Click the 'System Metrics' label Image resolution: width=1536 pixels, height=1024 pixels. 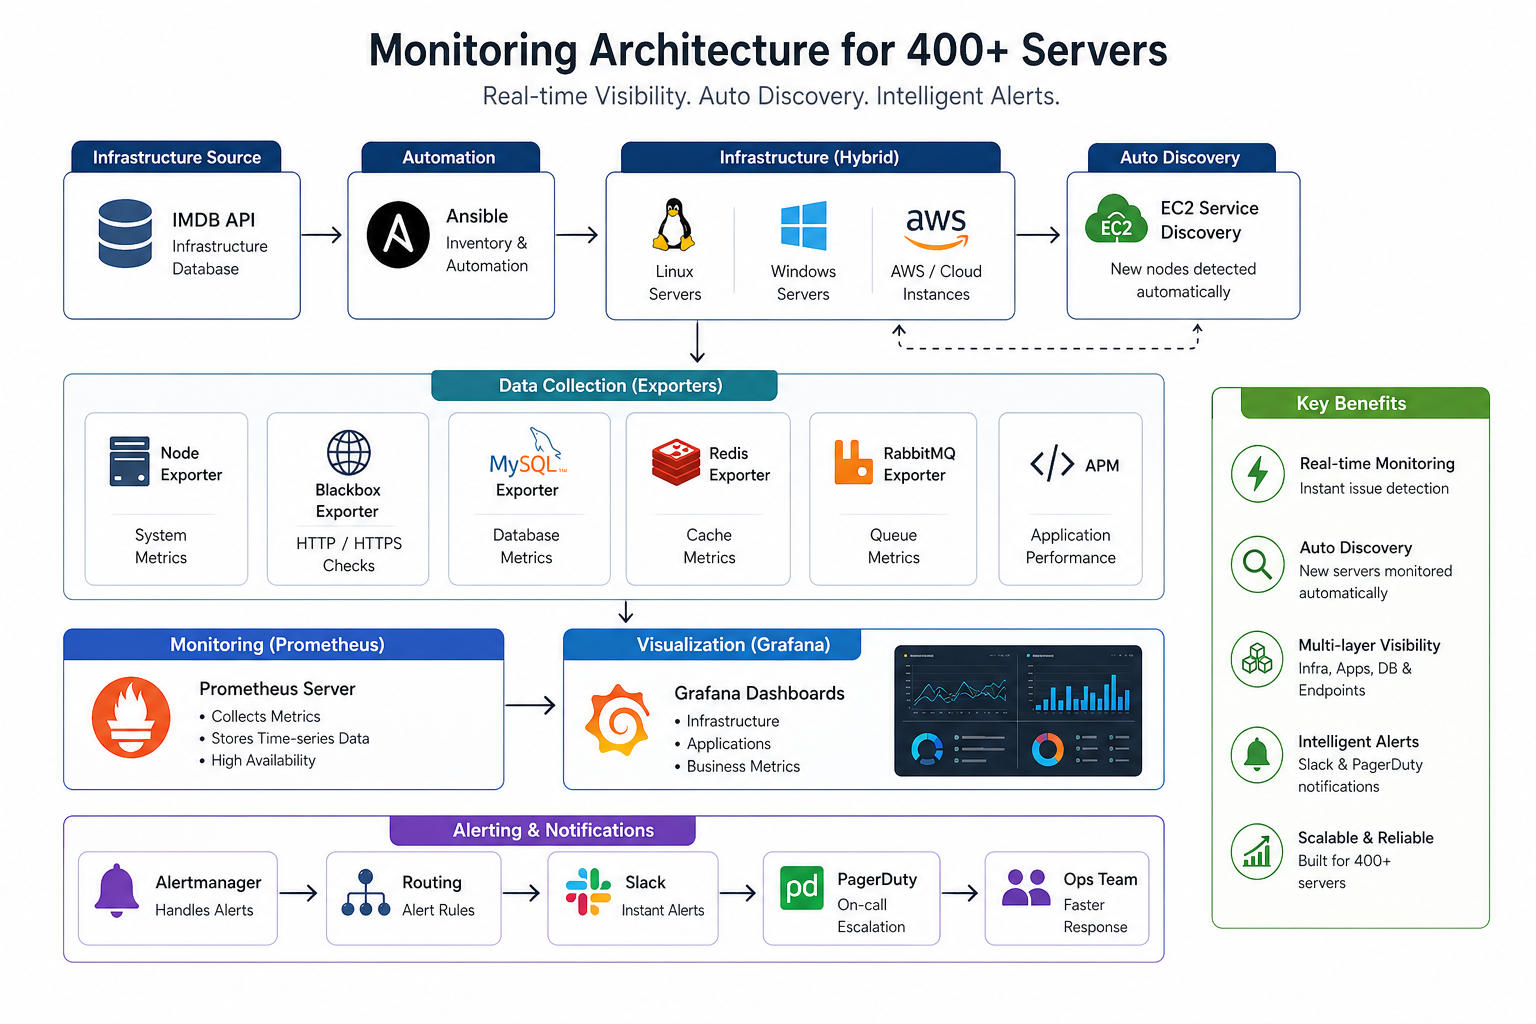[x=161, y=547]
